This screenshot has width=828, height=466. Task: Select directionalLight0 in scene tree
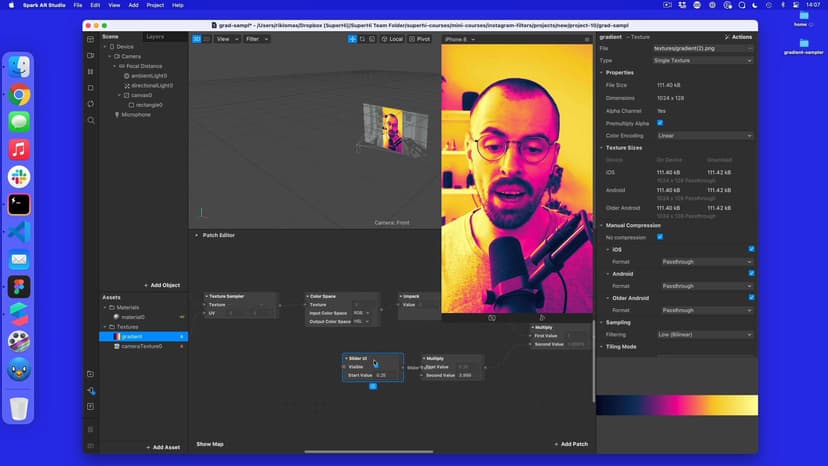point(152,85)
